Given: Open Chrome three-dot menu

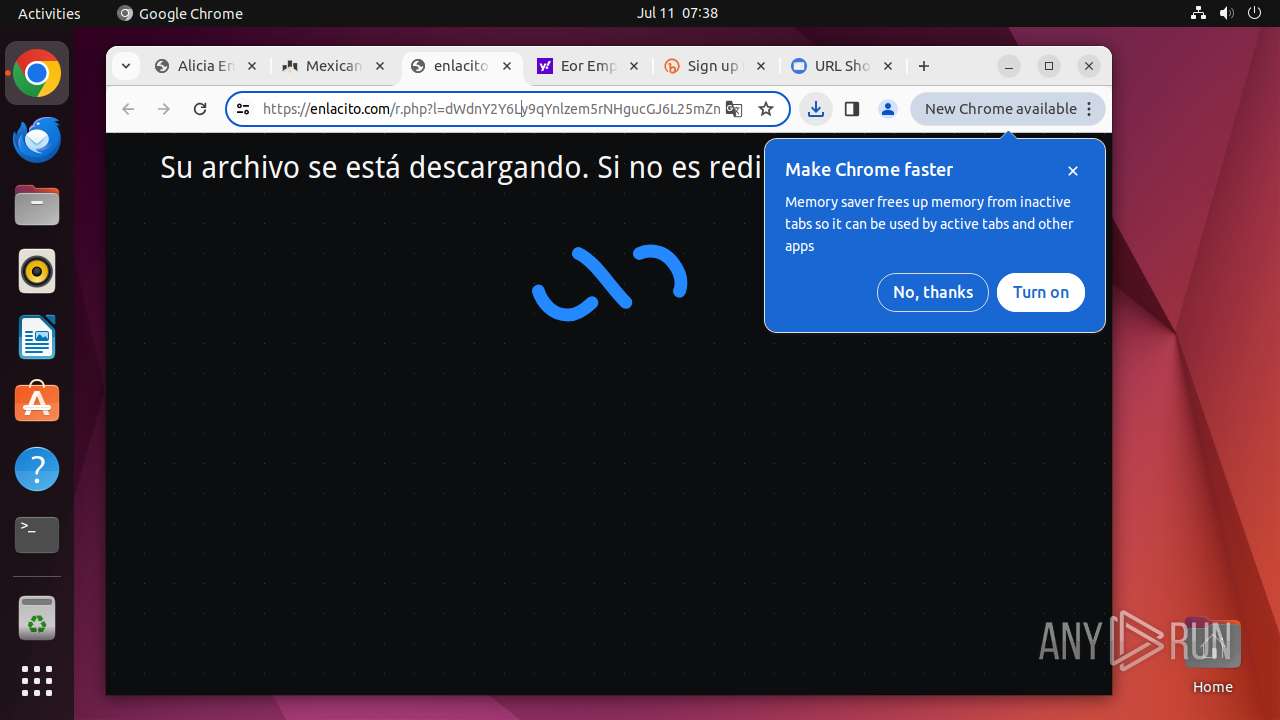Looking at the screenshot, I should pyautogui.click(x=1089, y=109).
